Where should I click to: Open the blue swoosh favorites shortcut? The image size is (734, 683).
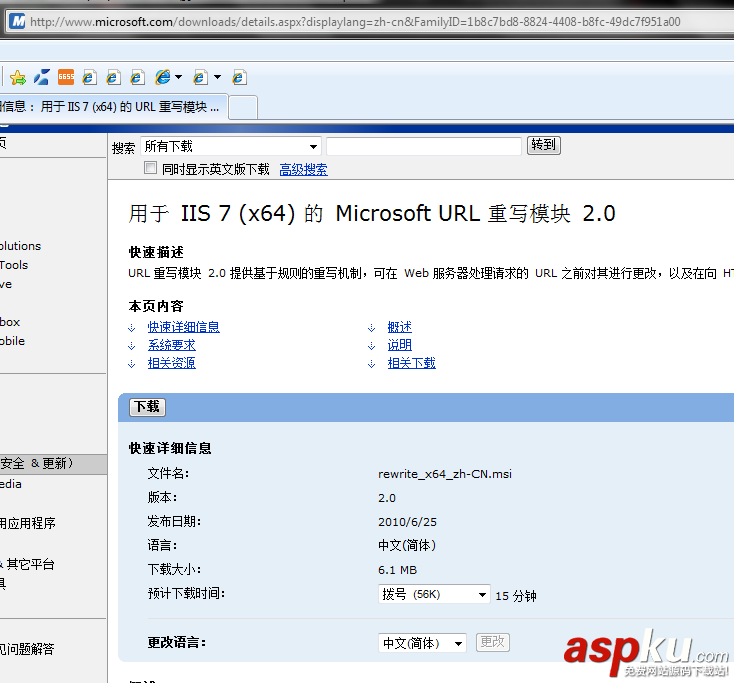point(42,77)
